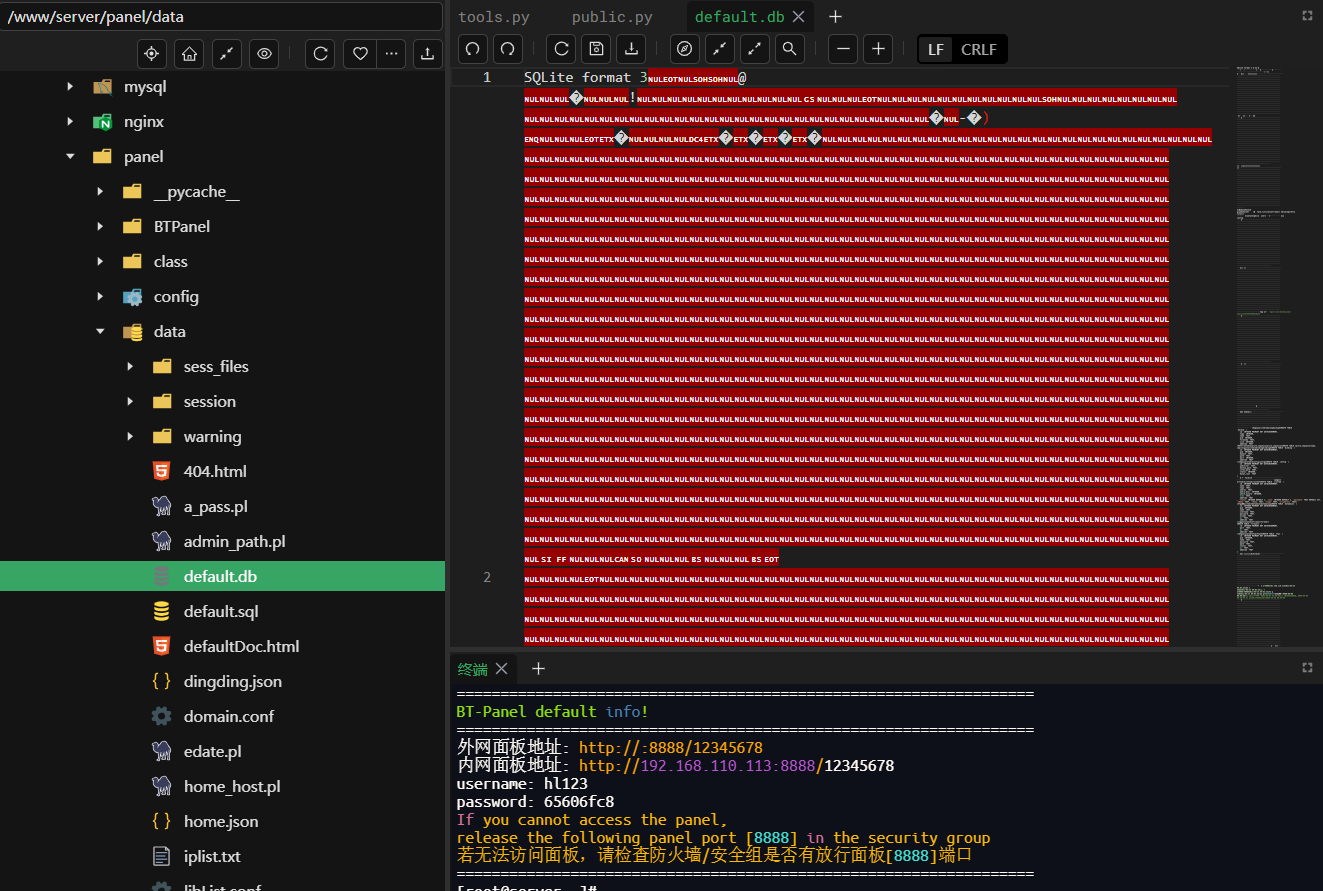Expand the mysql folder

pos(70,87)
